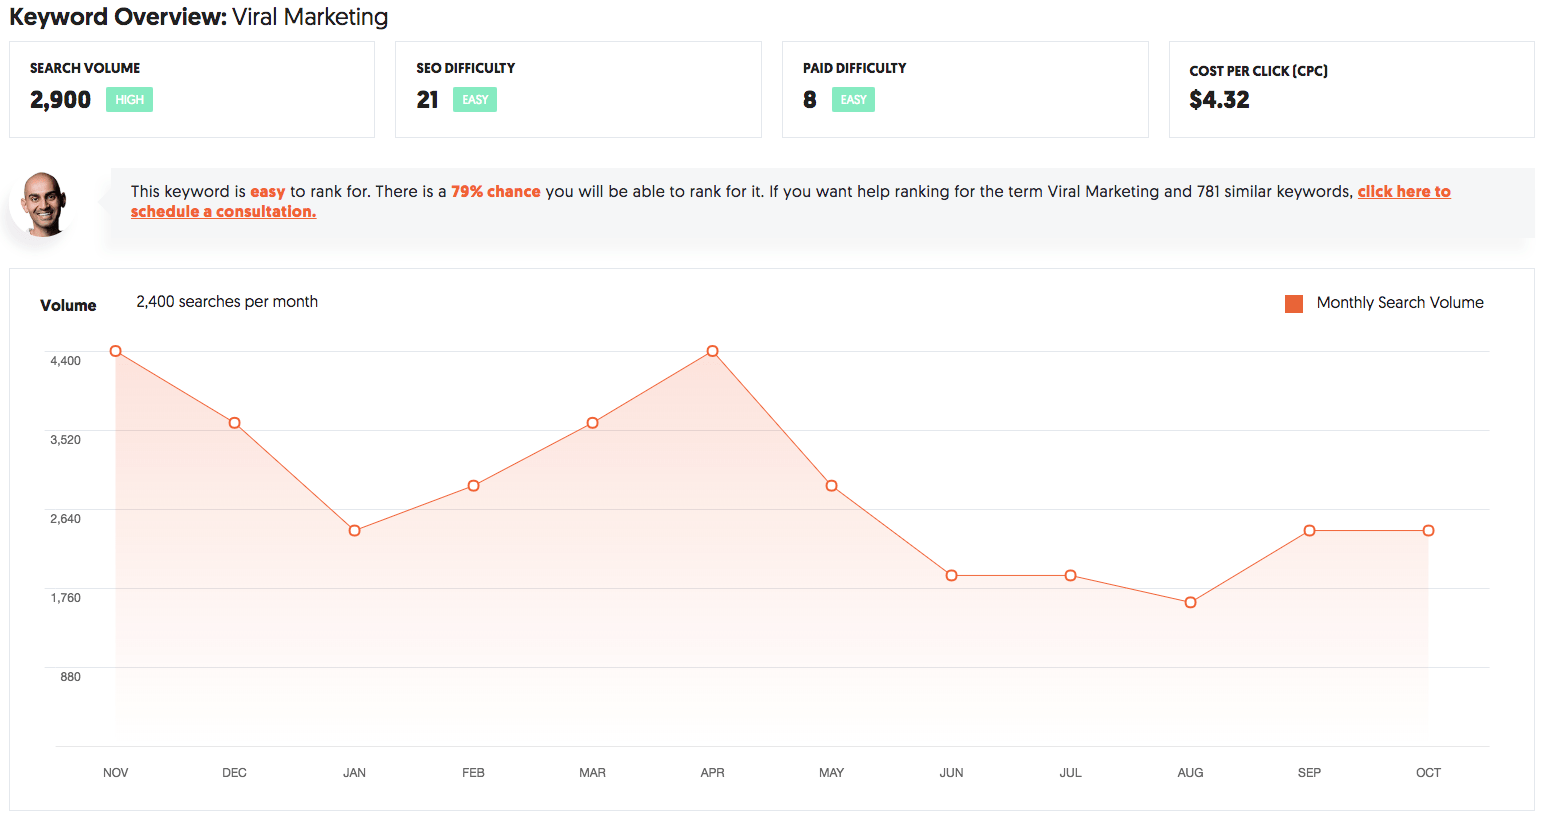This screenshot has height=819, width=1545.
Task: Click the EASY badge under SEO Difficulty
Action: point(475,100)
